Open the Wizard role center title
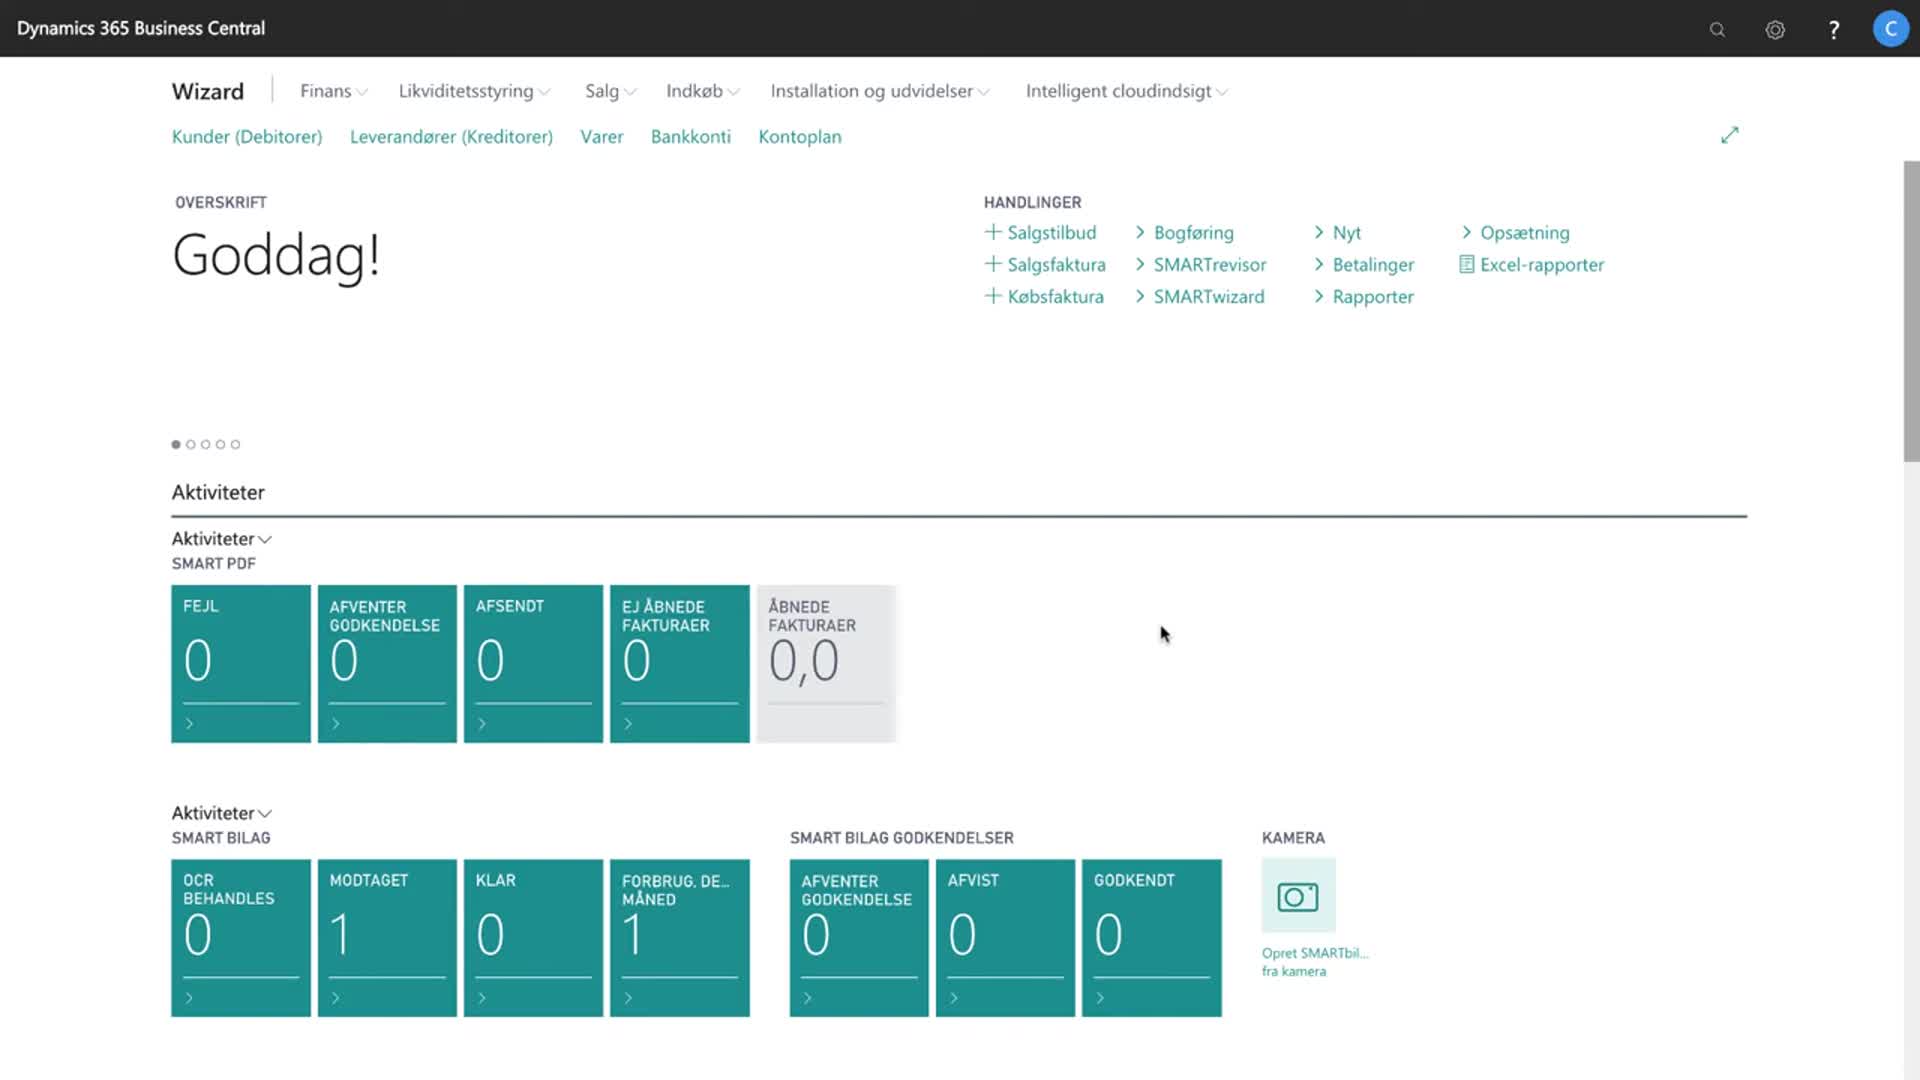This screenshot has height=1080, width=1920. click(208, 91)
